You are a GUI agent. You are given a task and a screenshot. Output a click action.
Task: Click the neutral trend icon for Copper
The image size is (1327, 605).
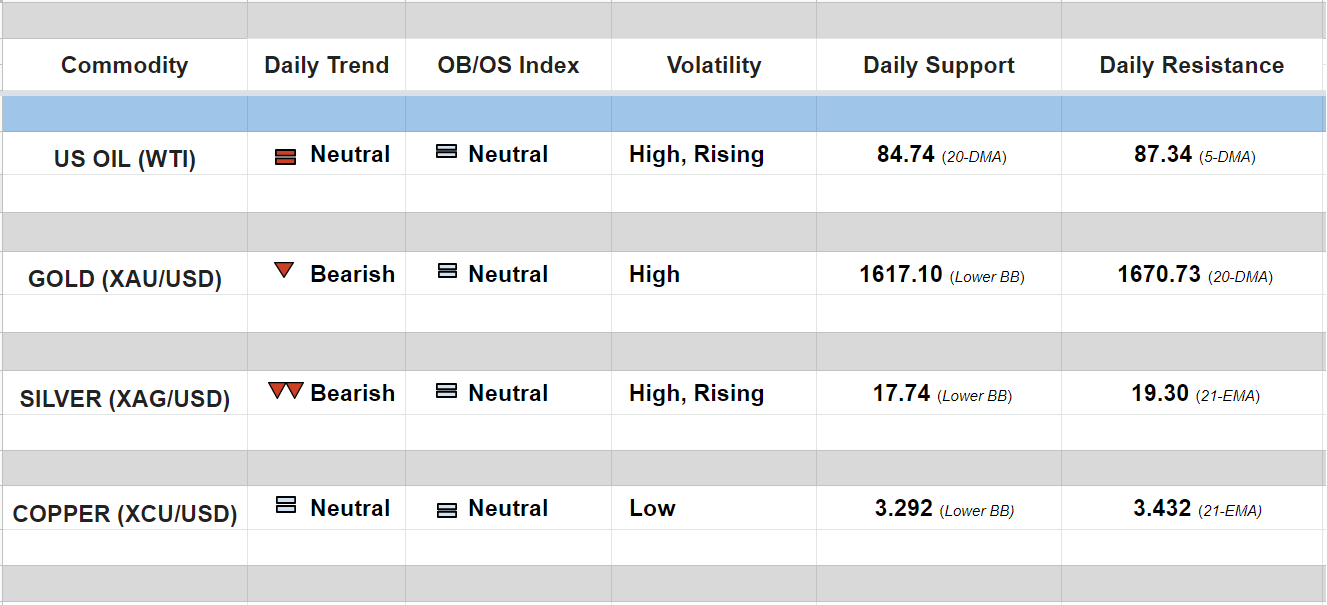286,506
